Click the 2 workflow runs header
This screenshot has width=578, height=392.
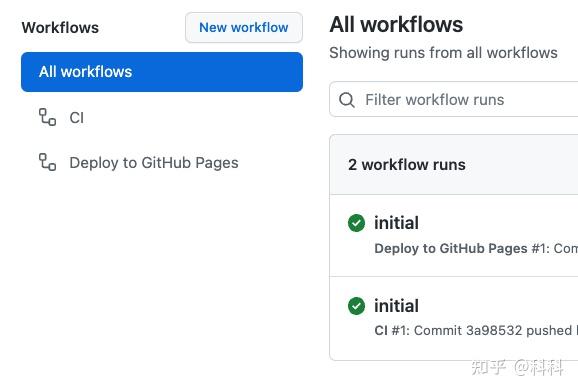click(407, 164)
